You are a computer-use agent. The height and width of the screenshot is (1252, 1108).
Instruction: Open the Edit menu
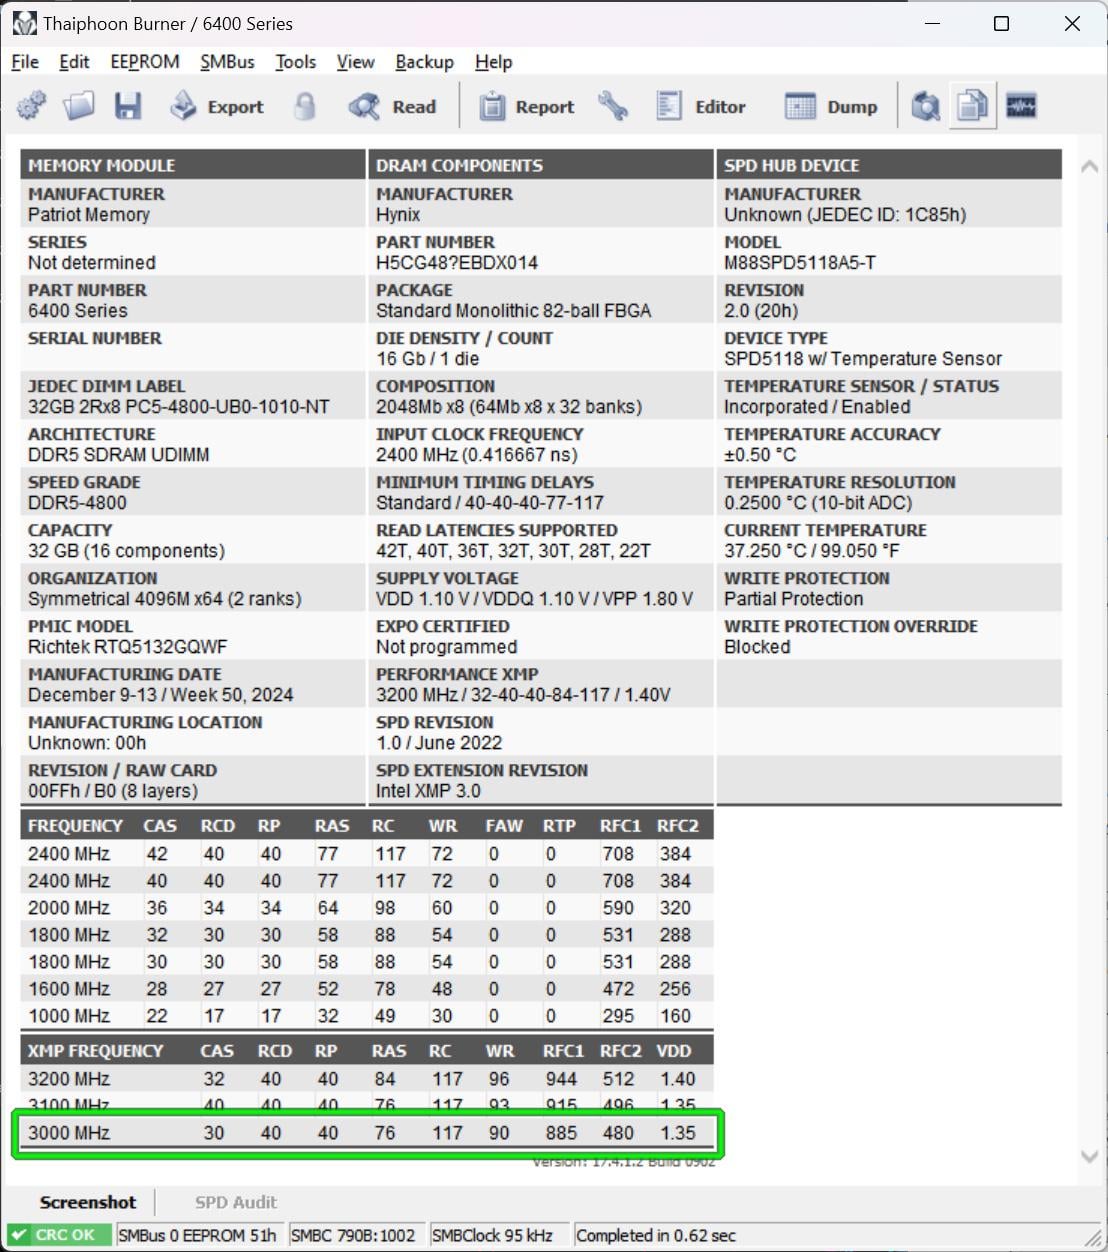tap(74, 62)
